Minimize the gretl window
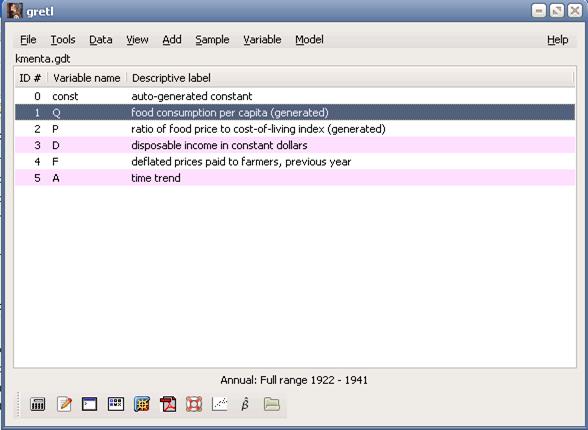The height and width of the screenshot is (430, 588). (538, 10)
